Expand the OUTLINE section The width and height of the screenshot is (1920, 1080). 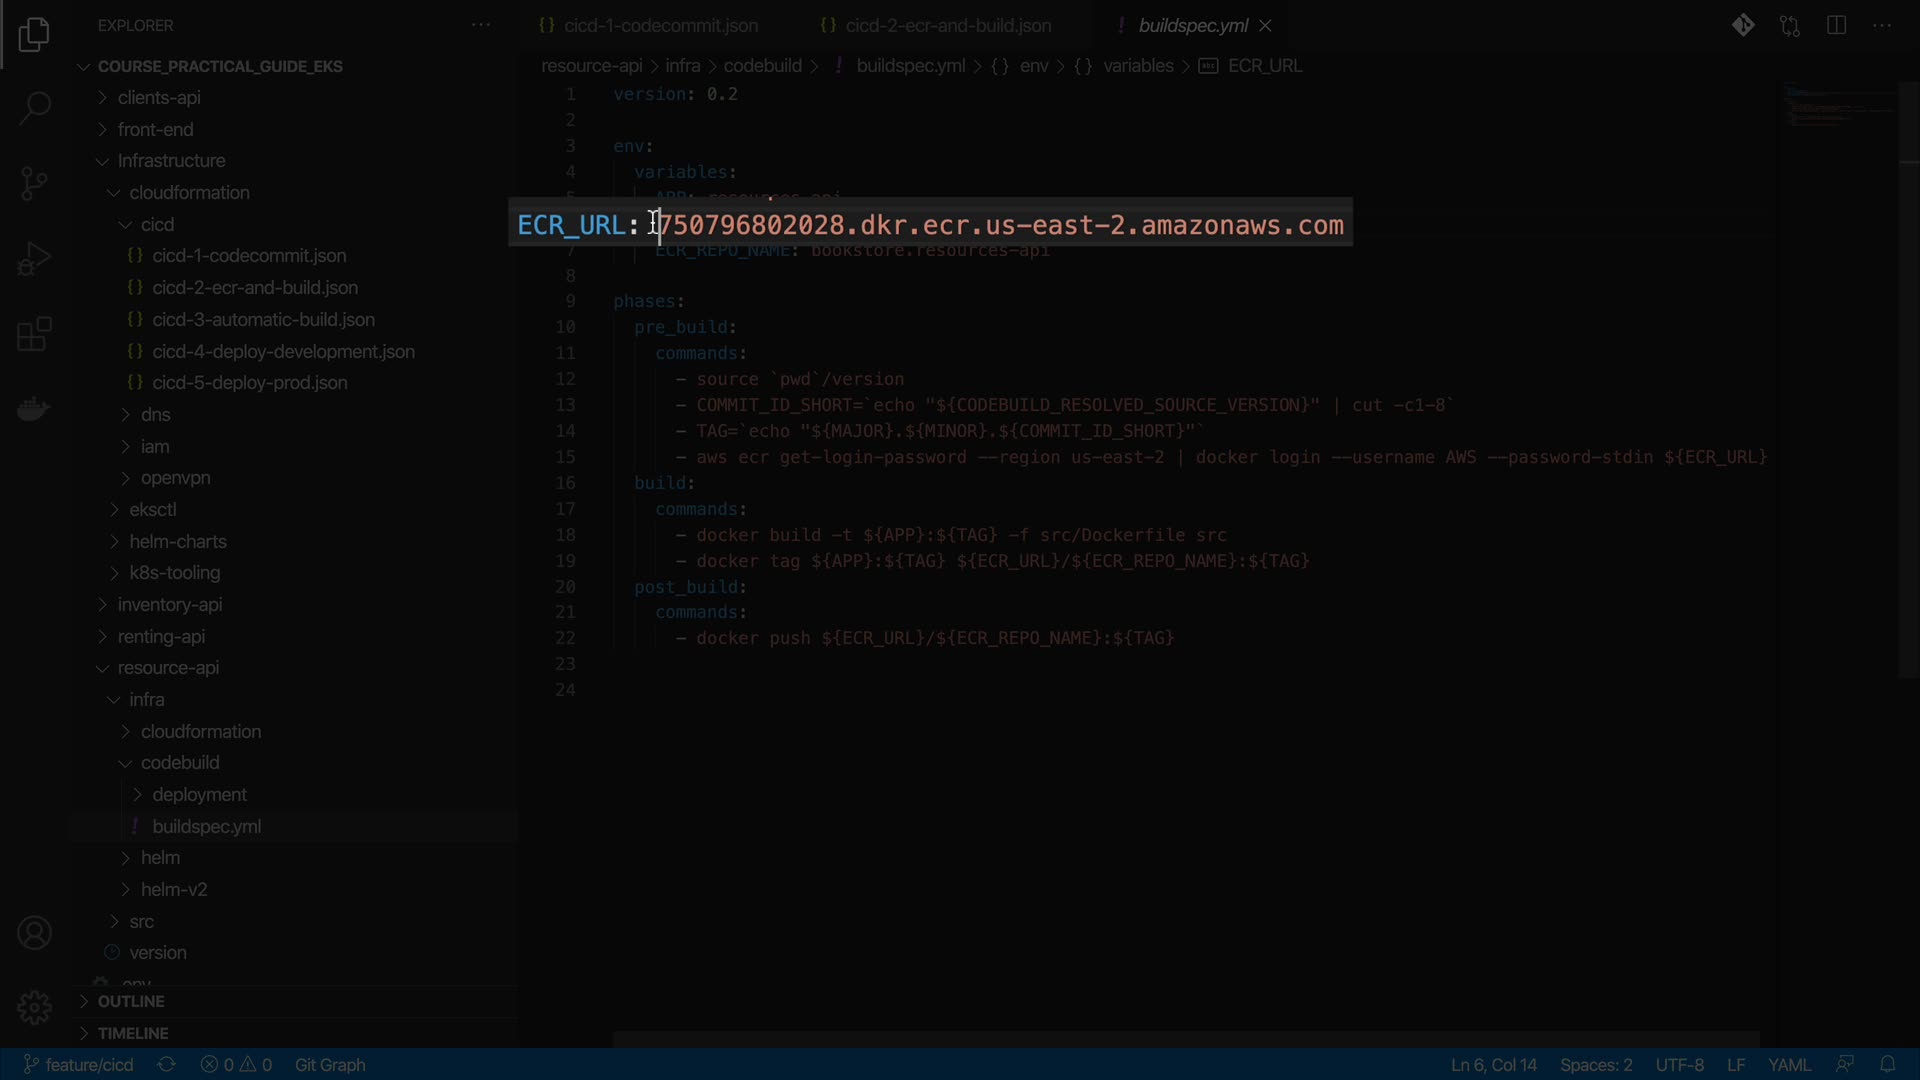click(x=130, y=1001)
